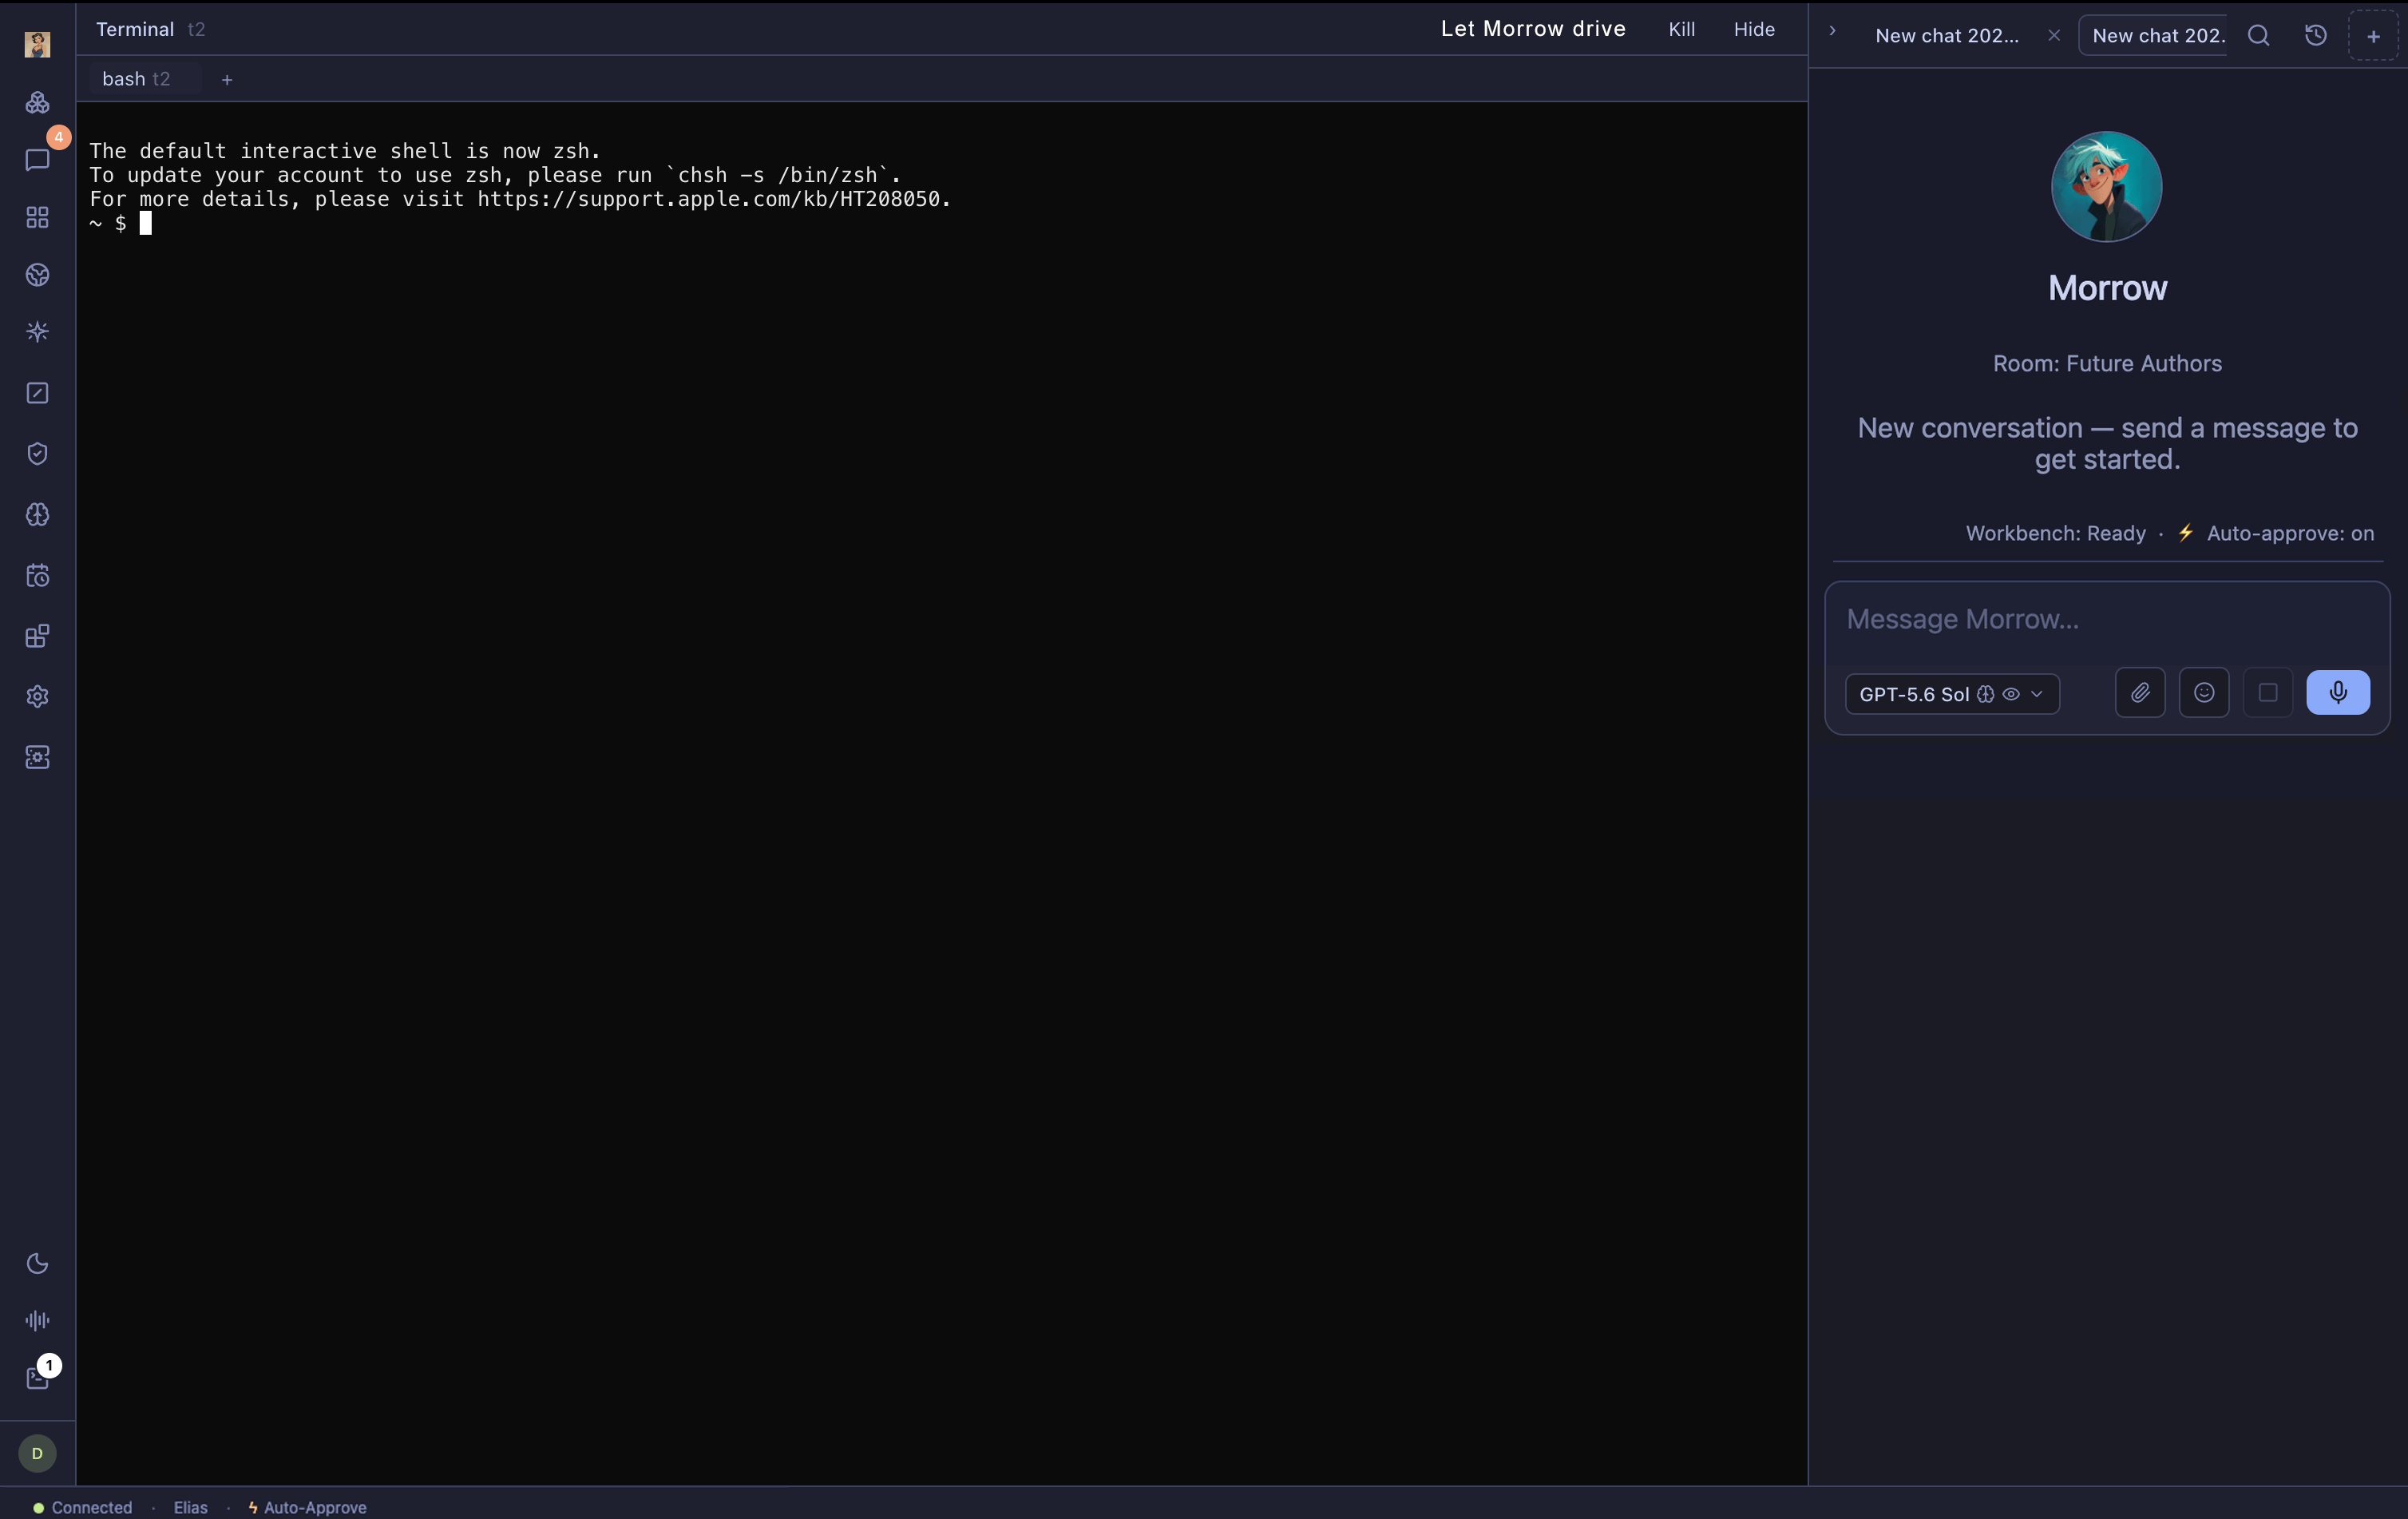2408x1519 pixels.
Task: Click Room: Future Authors label
Action: click(x=2107, y=363)
